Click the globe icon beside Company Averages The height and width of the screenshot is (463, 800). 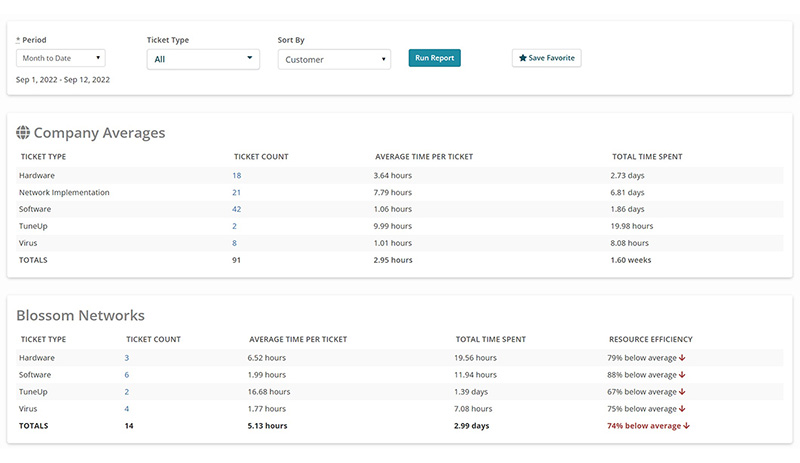point(23,132)
